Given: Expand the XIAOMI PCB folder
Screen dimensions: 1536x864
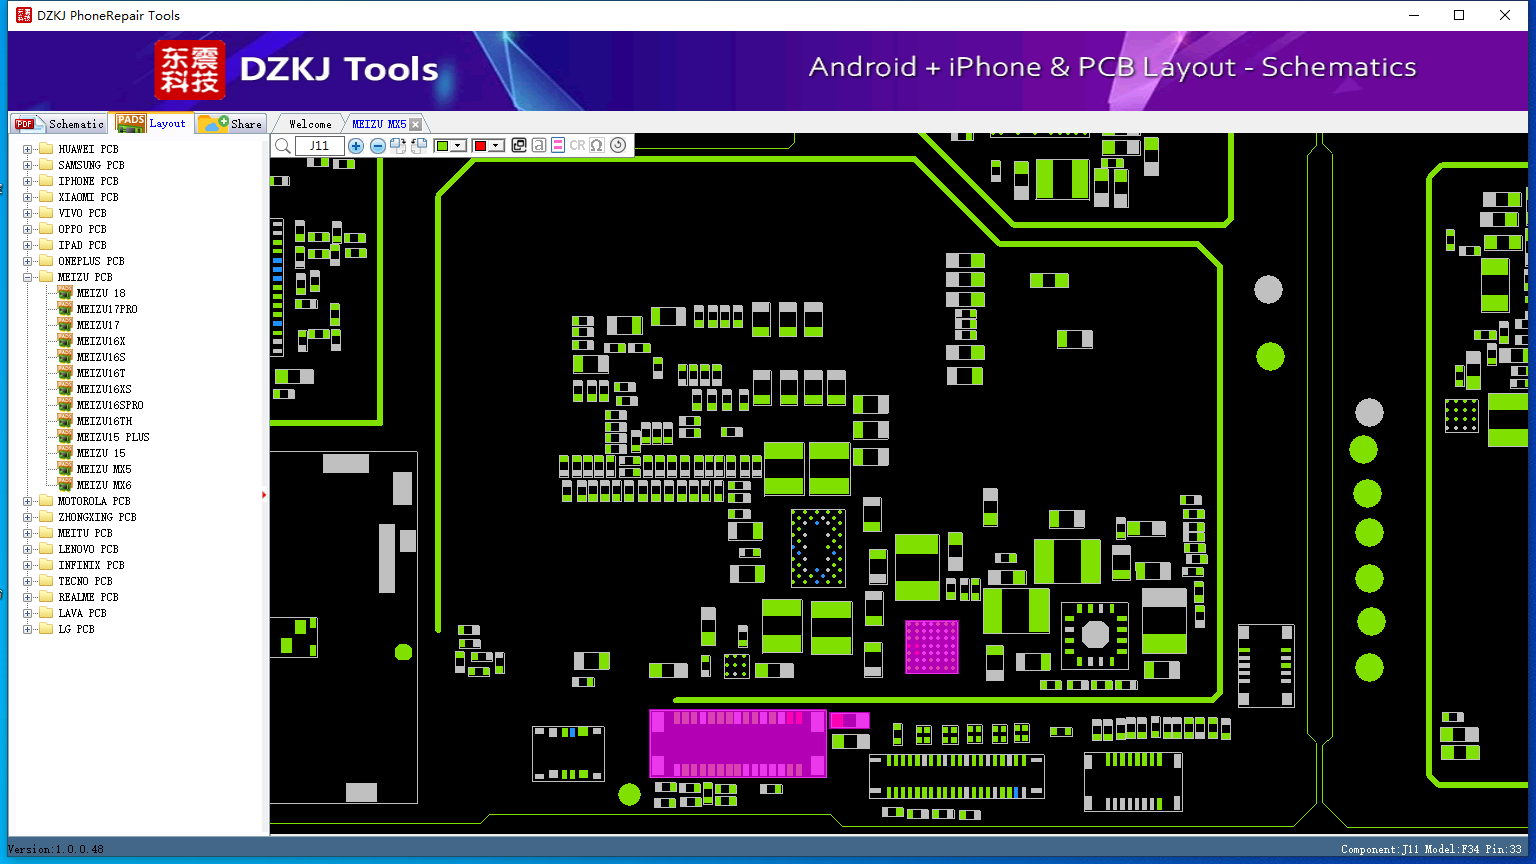Looking at the screenshot, I should click(x=28, y=197).
